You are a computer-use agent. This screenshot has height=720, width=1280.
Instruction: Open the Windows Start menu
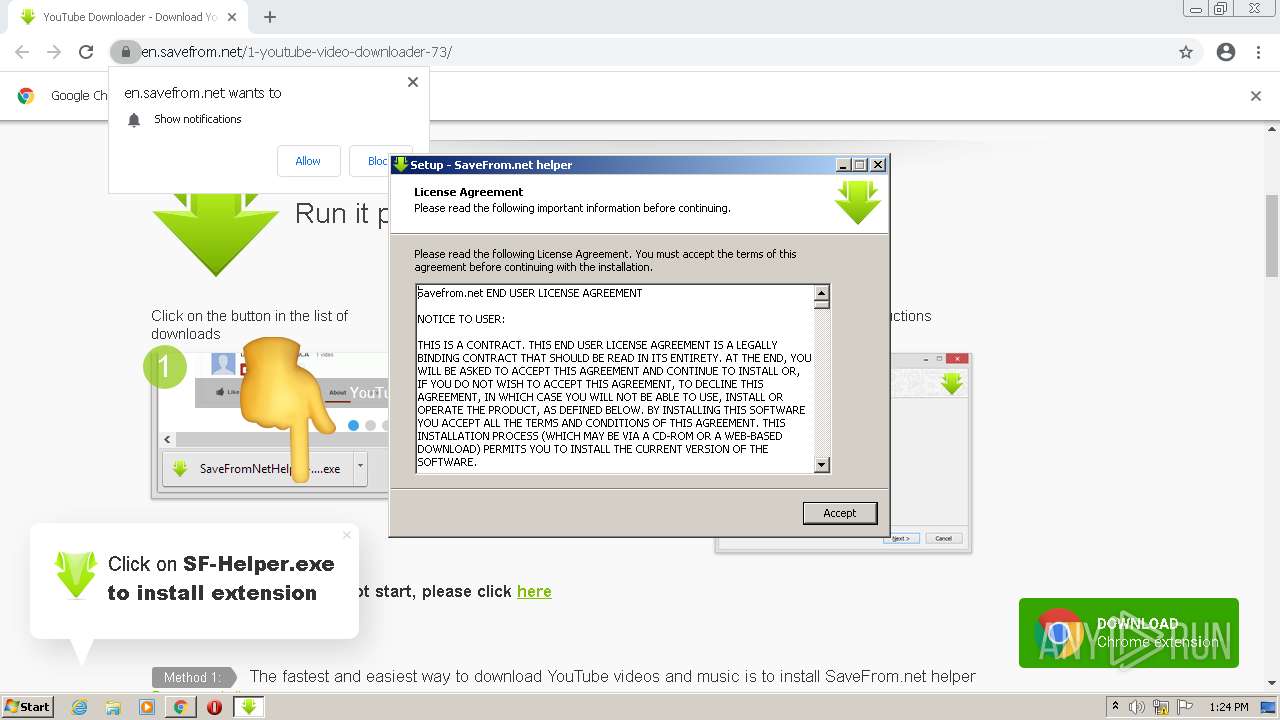point(28,707)
